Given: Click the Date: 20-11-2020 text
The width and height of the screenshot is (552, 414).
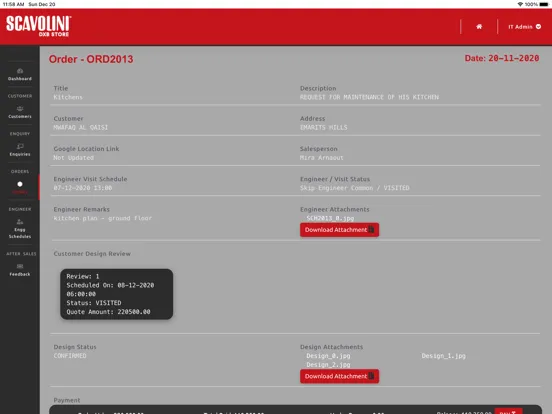Looking at the screenshot, I should [502, 58].
